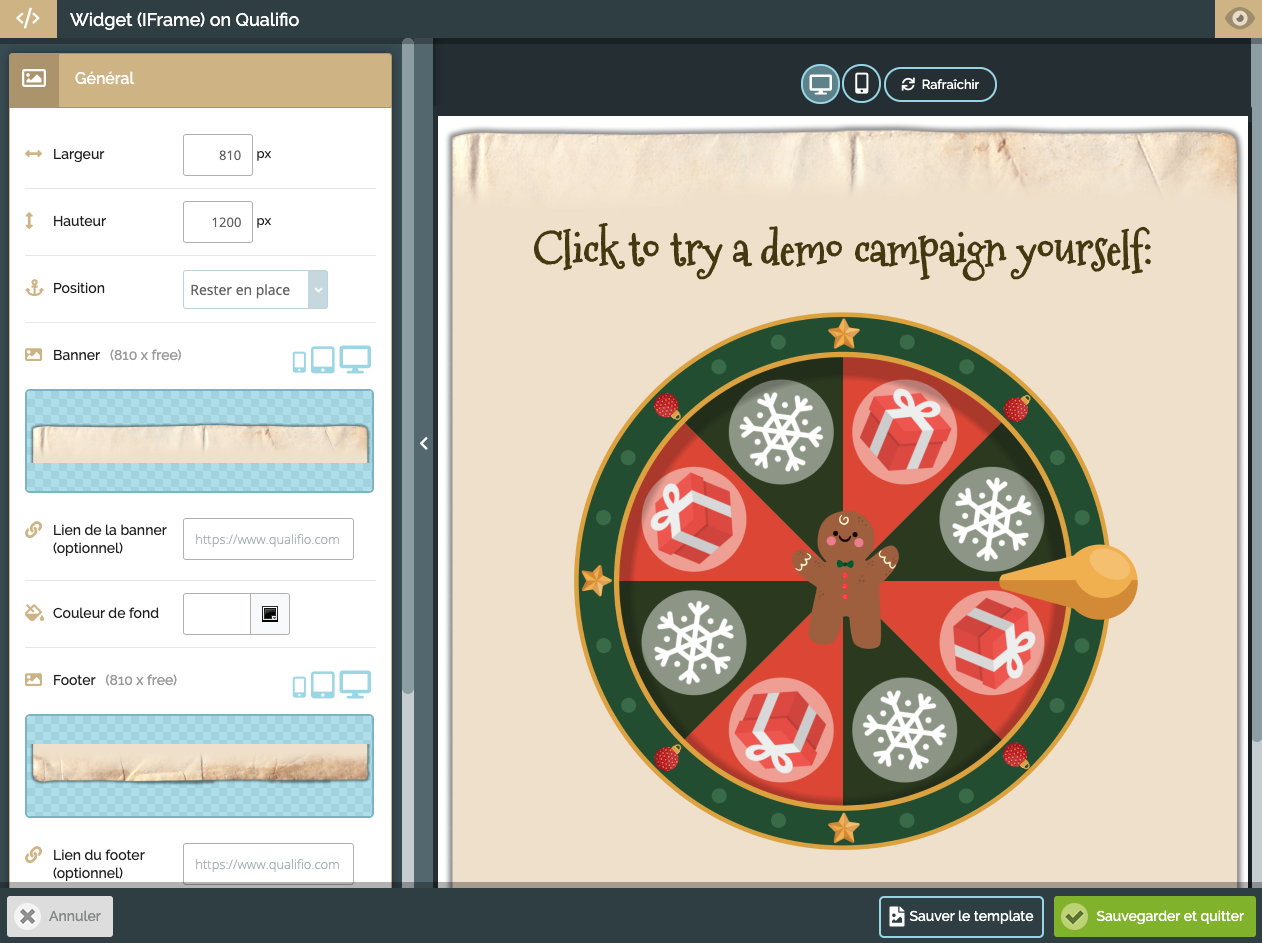Select Footer desktop device icon
The height and width of the screenshot is (943, 1262).
click(x=355, y=684)
